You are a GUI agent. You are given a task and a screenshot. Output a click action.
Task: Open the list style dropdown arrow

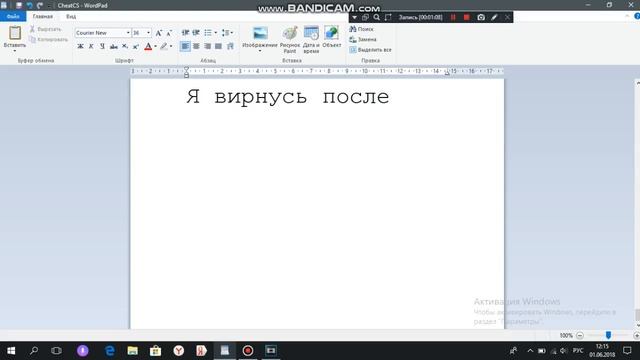[x=216, y=33]
